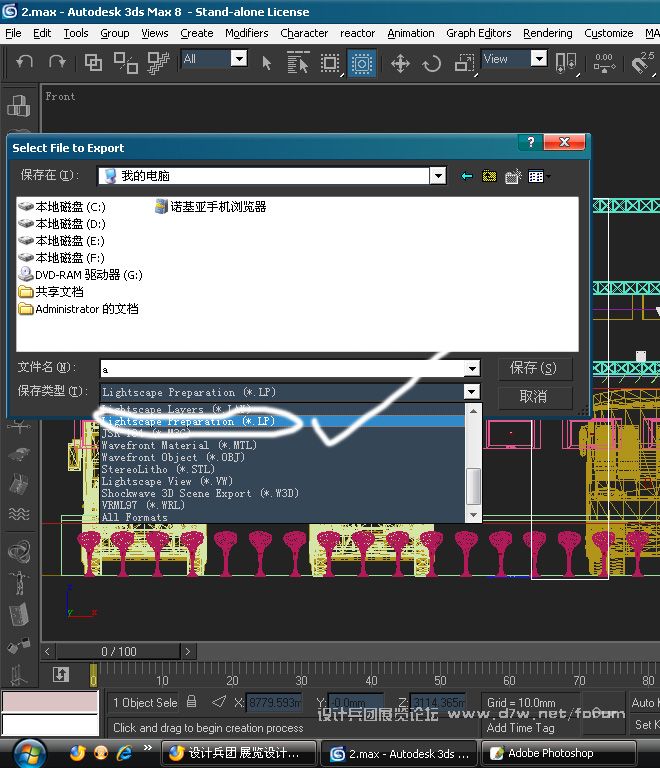Viewport: 660px width, 768px height.
Task: Click time slider left arrow
Action: 47,652
